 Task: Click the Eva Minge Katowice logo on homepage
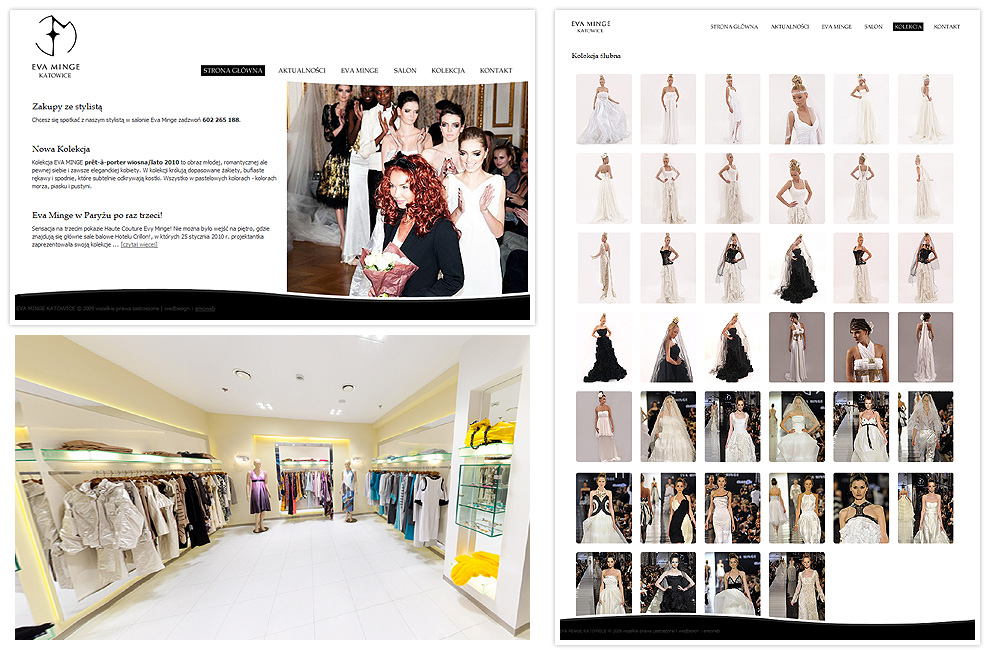56,46
